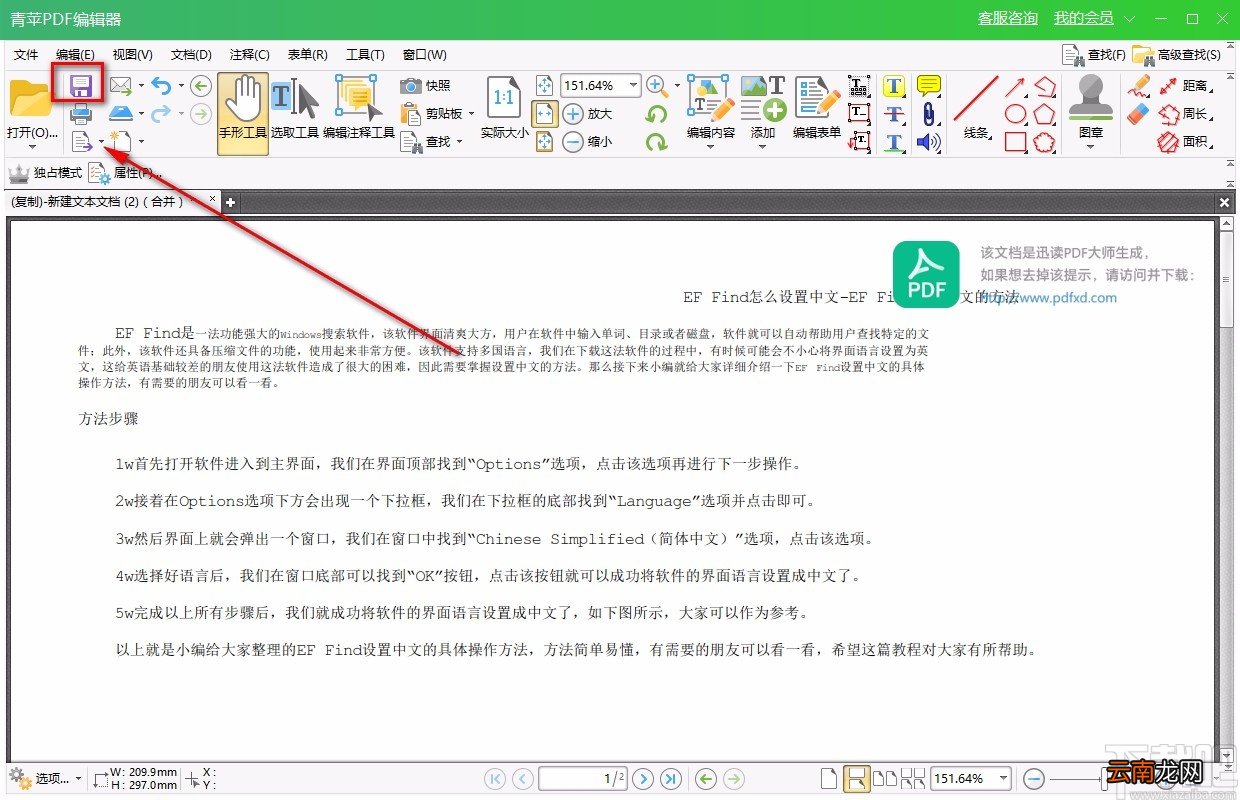Insert a sound annotation speaker icon
Image resolution: width=1240 pixels, height=800 pixels.
(x=929, y=142)
